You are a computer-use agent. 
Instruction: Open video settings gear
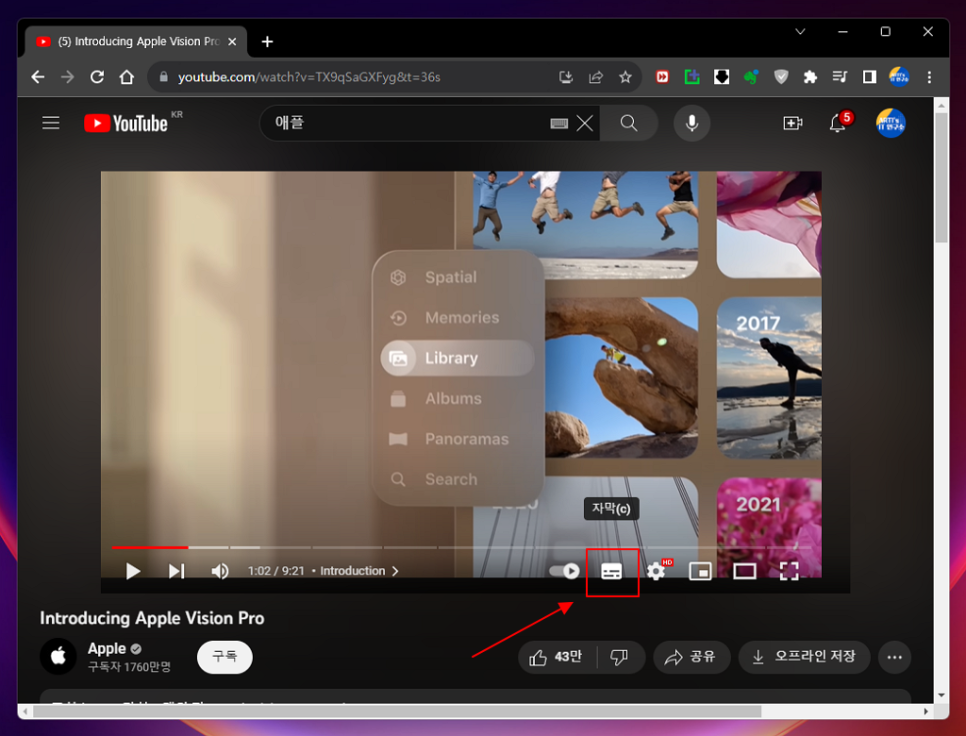[657, 571]
